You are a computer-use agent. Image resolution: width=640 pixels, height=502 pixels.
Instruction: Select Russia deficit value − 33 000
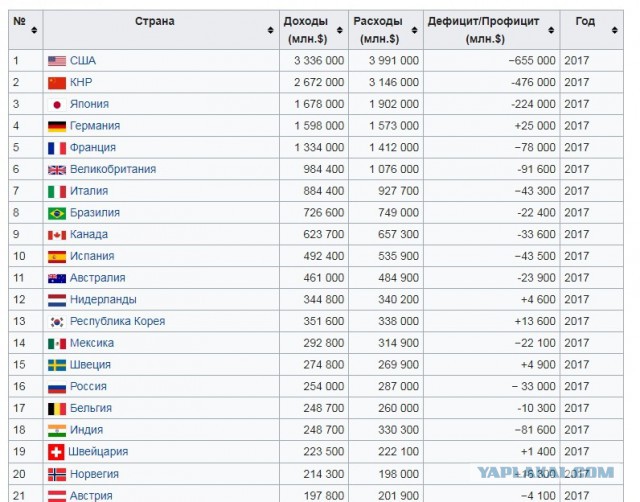point(534,386)
